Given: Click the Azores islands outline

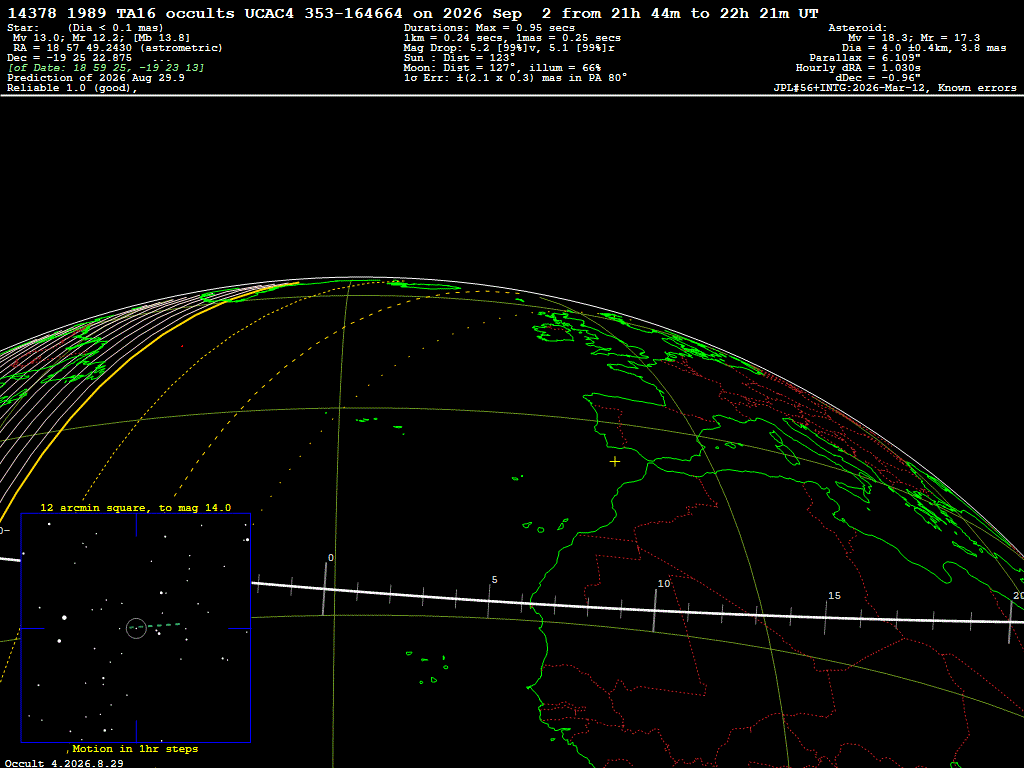Looking at the screenshot, I should coord(379,423).
